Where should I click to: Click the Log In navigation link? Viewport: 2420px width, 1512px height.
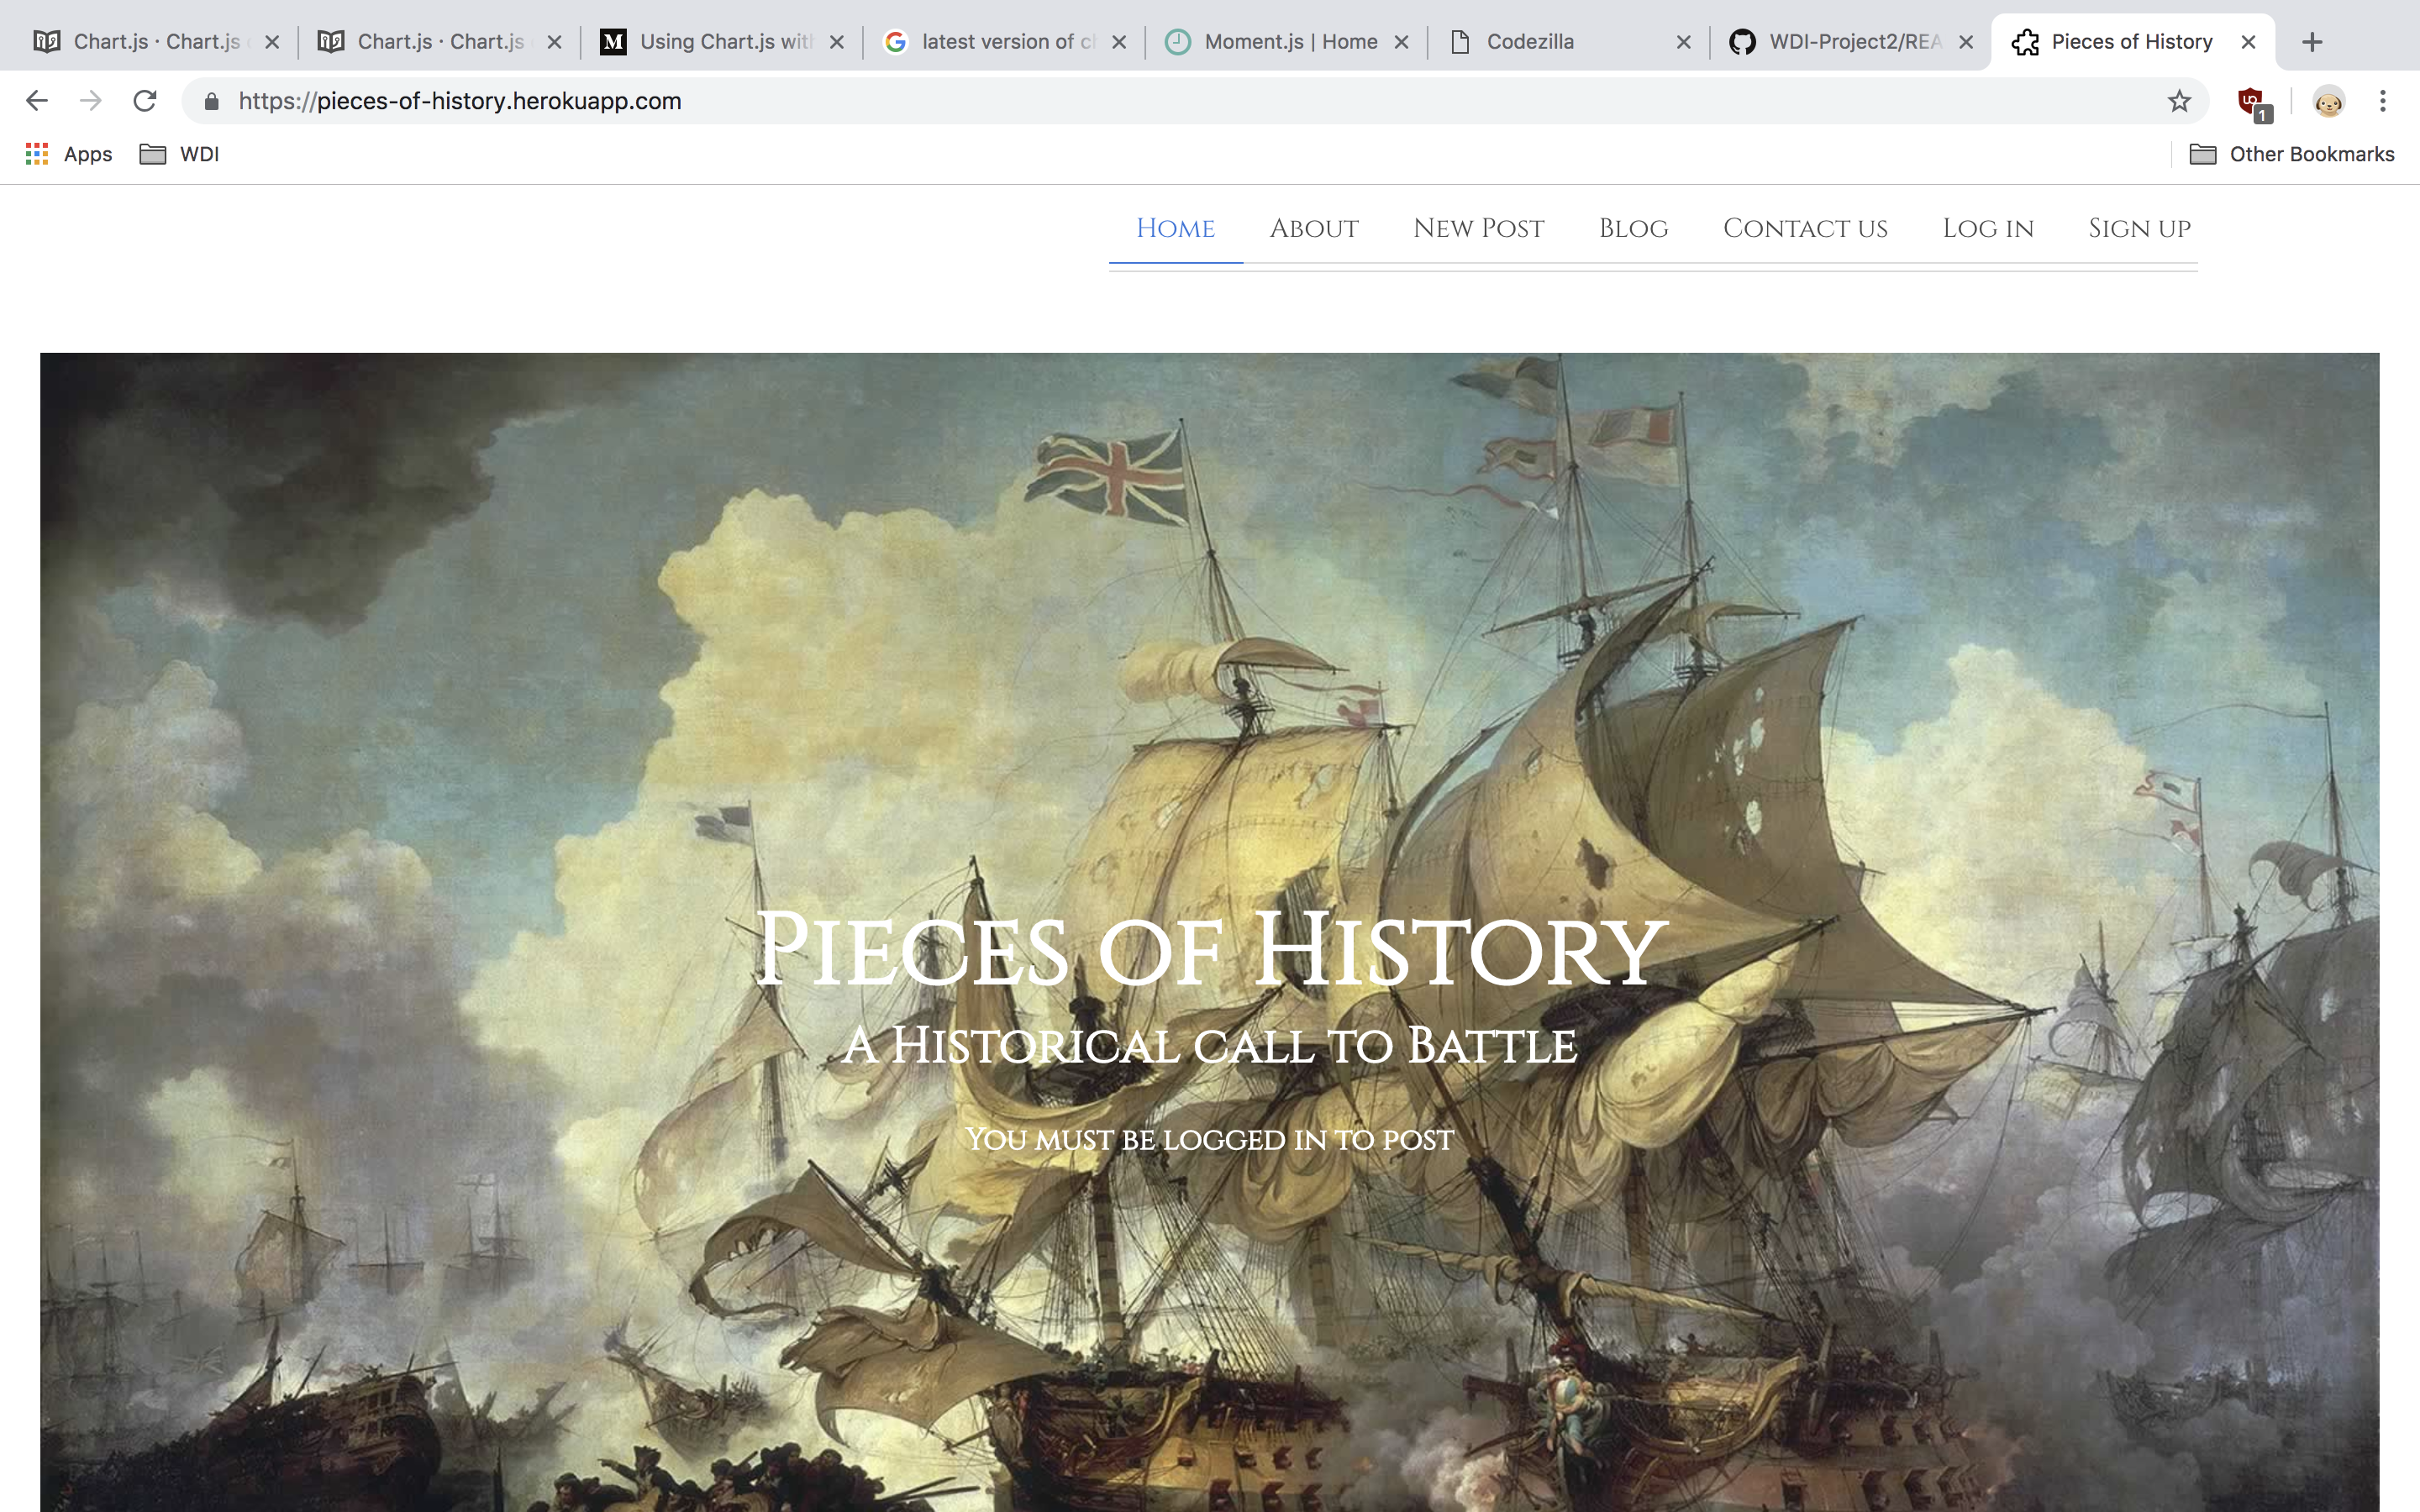point(1988,228)
